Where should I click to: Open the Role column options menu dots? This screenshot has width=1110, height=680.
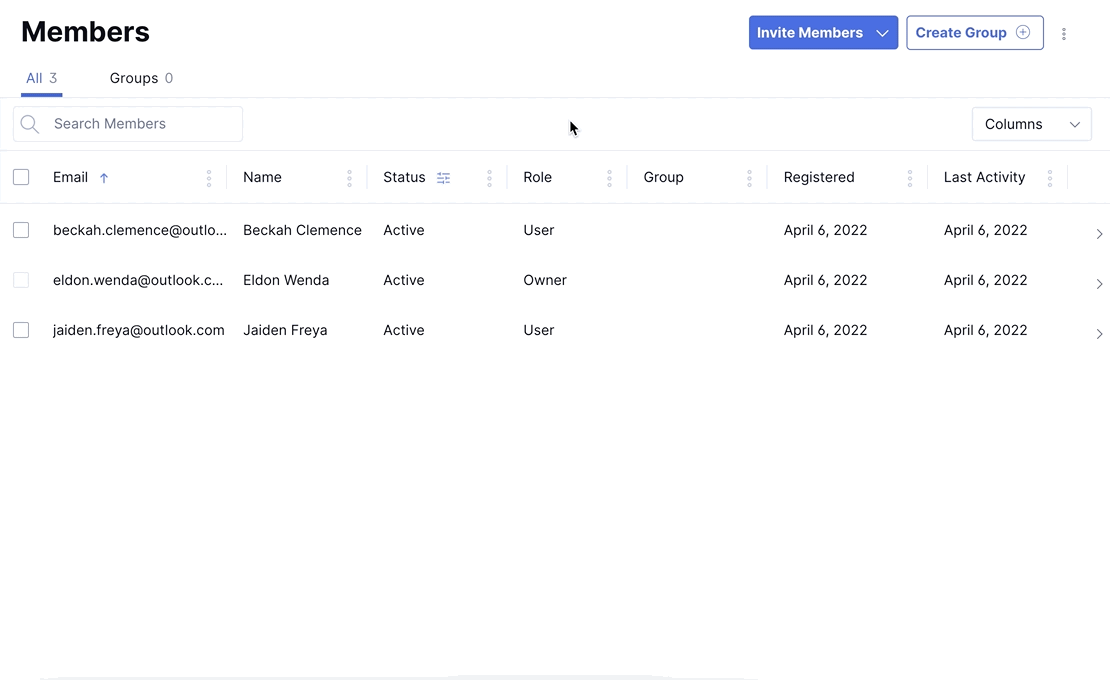click(x=609, y=178)
